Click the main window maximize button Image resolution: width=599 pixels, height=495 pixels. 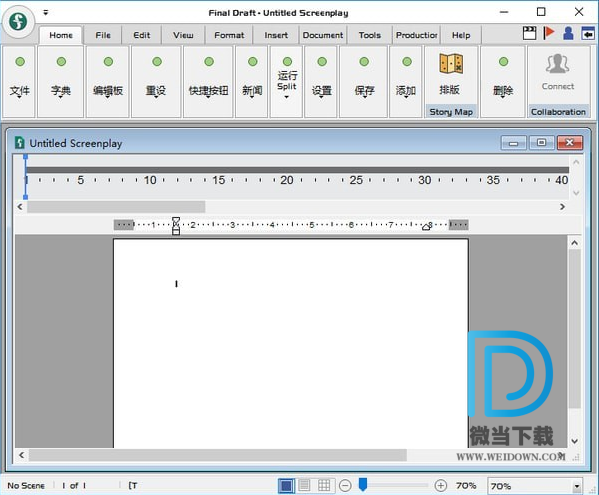coord(541,12)
